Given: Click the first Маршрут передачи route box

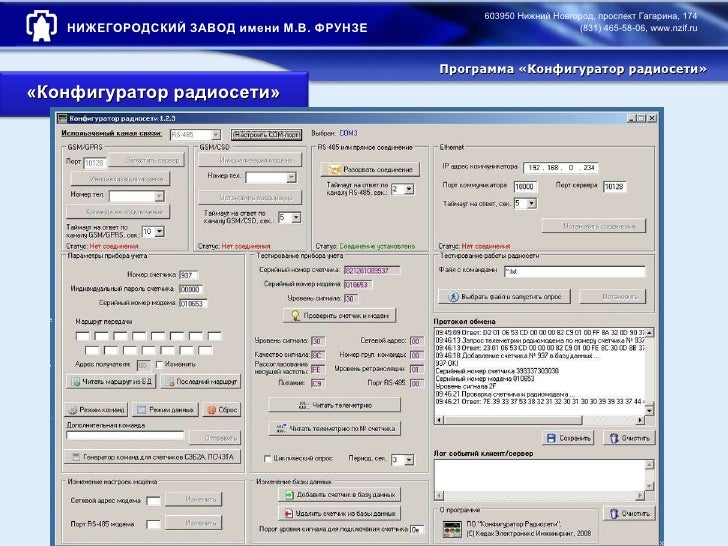Looking at the screenshot, I should pyautogui.click(x=83, y=336).
